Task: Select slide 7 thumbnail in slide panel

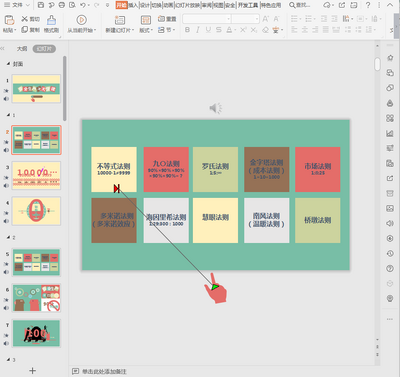Action: click(37, 333)
